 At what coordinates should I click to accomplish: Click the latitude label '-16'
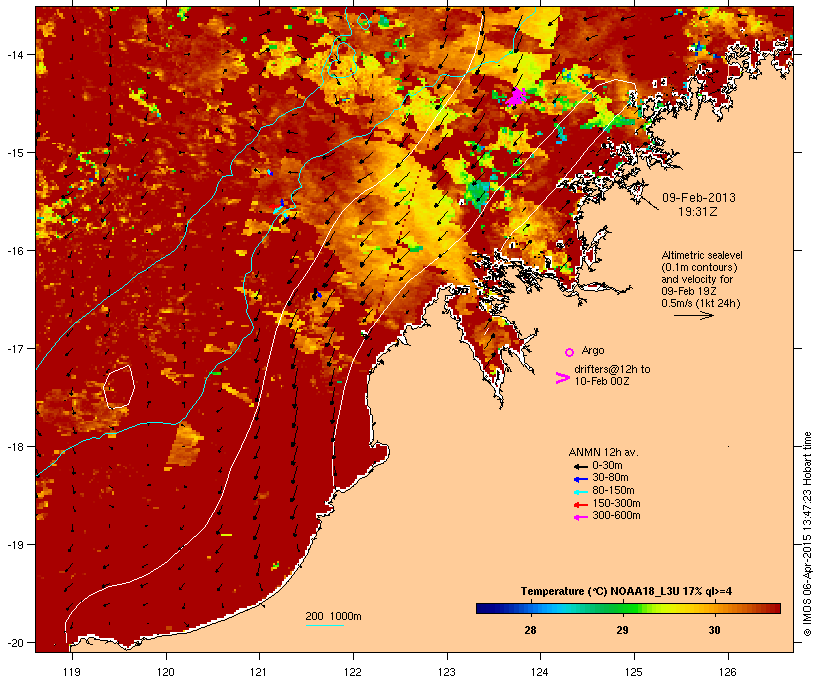tap(14, 251)
